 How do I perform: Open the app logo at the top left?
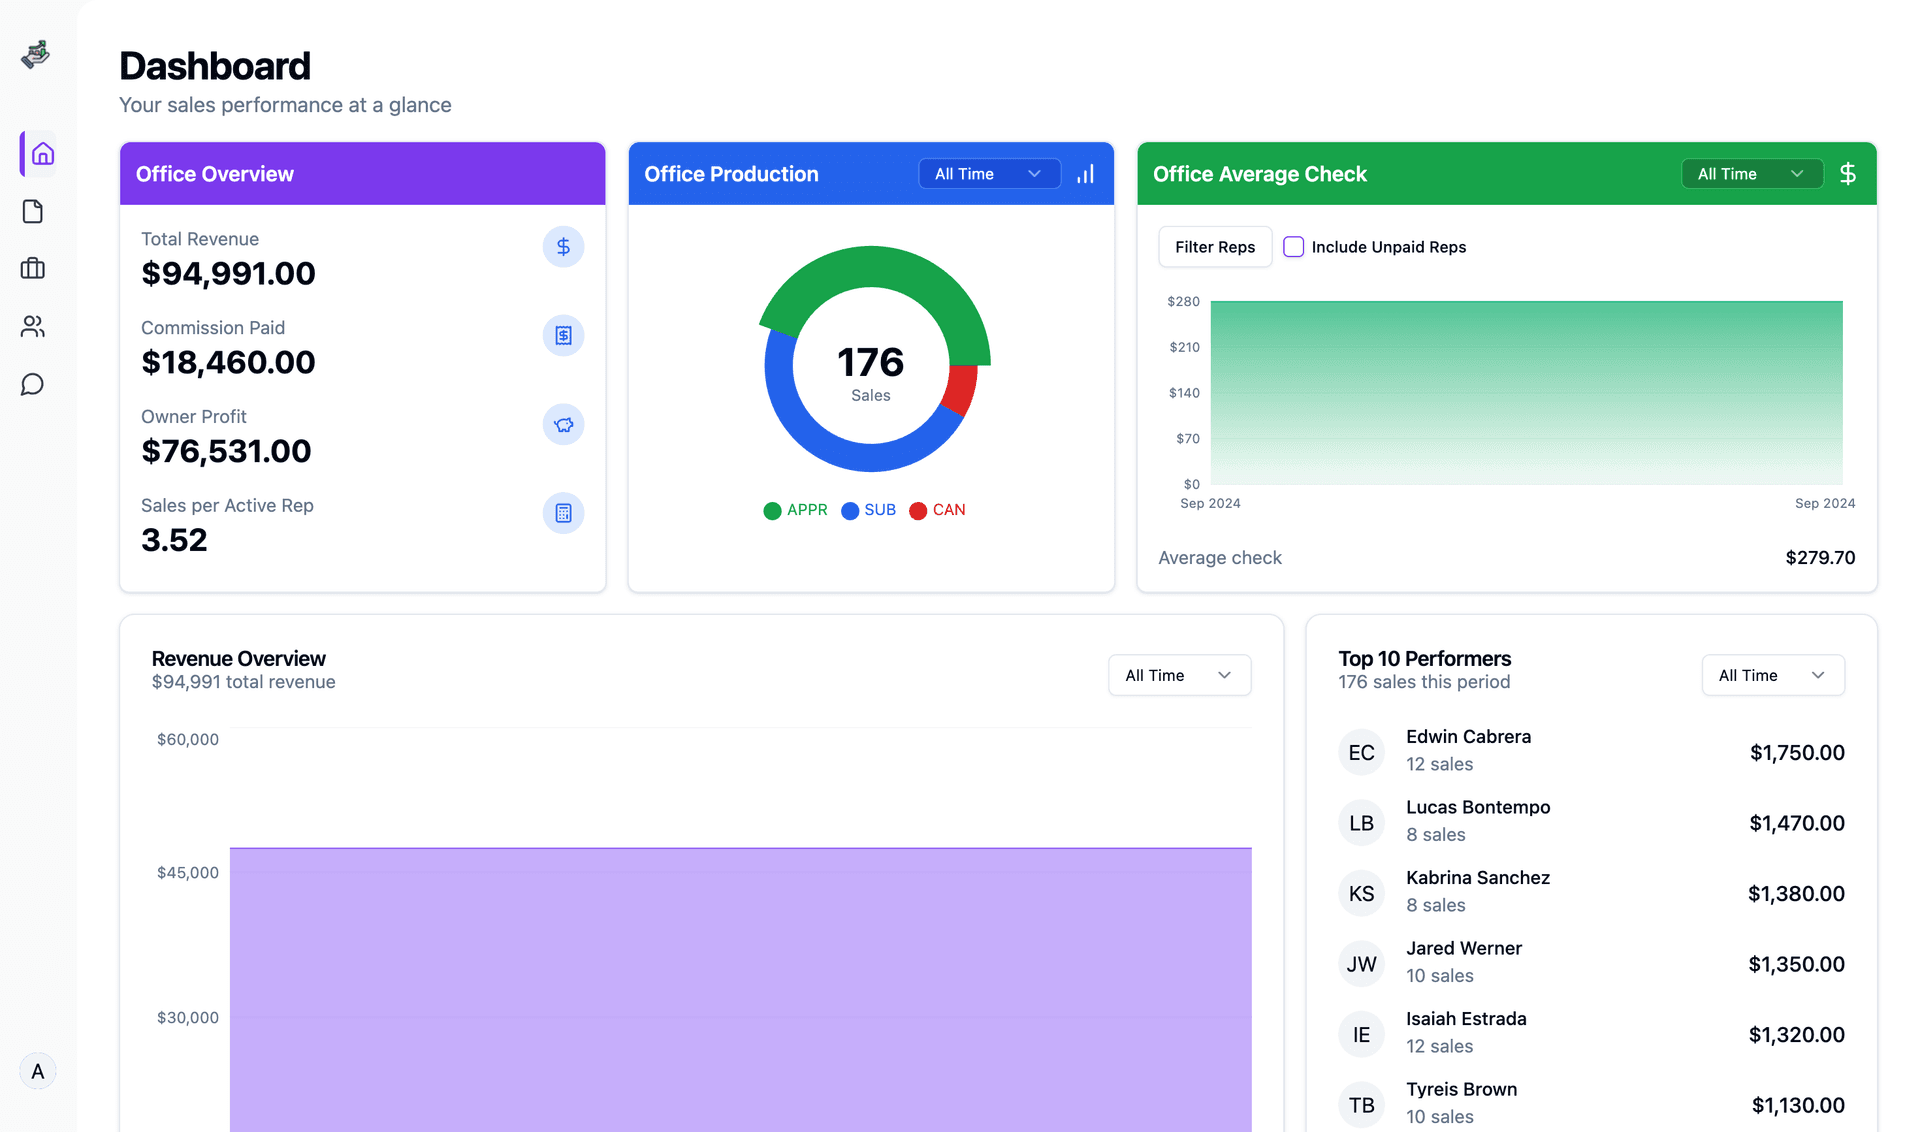pyautogui.click(x=35, y=55)
